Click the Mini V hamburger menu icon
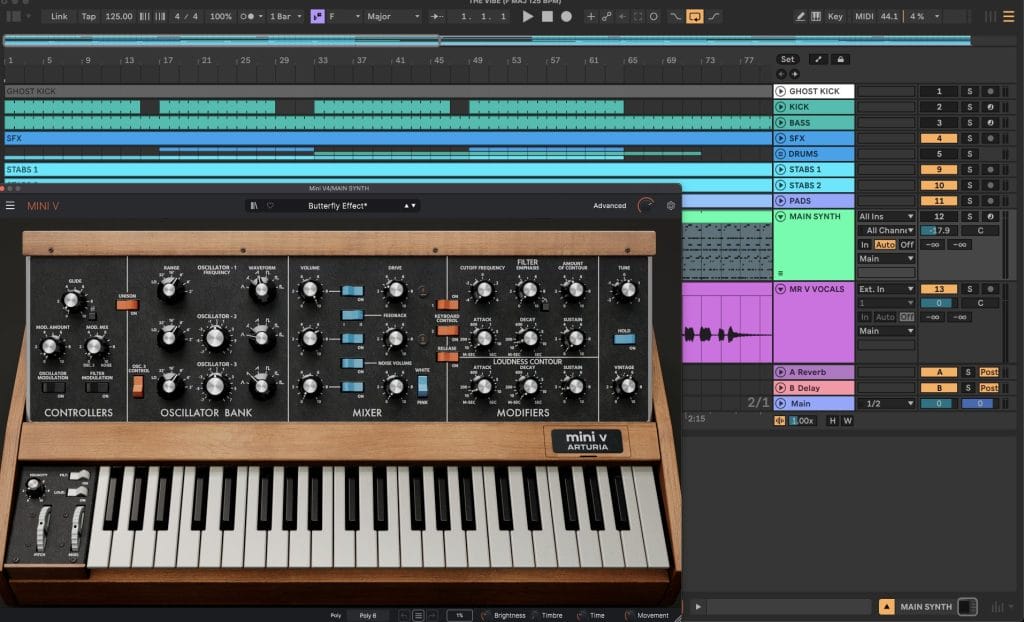This screenshot has height=622, width=1024. (x=10, y=205)
